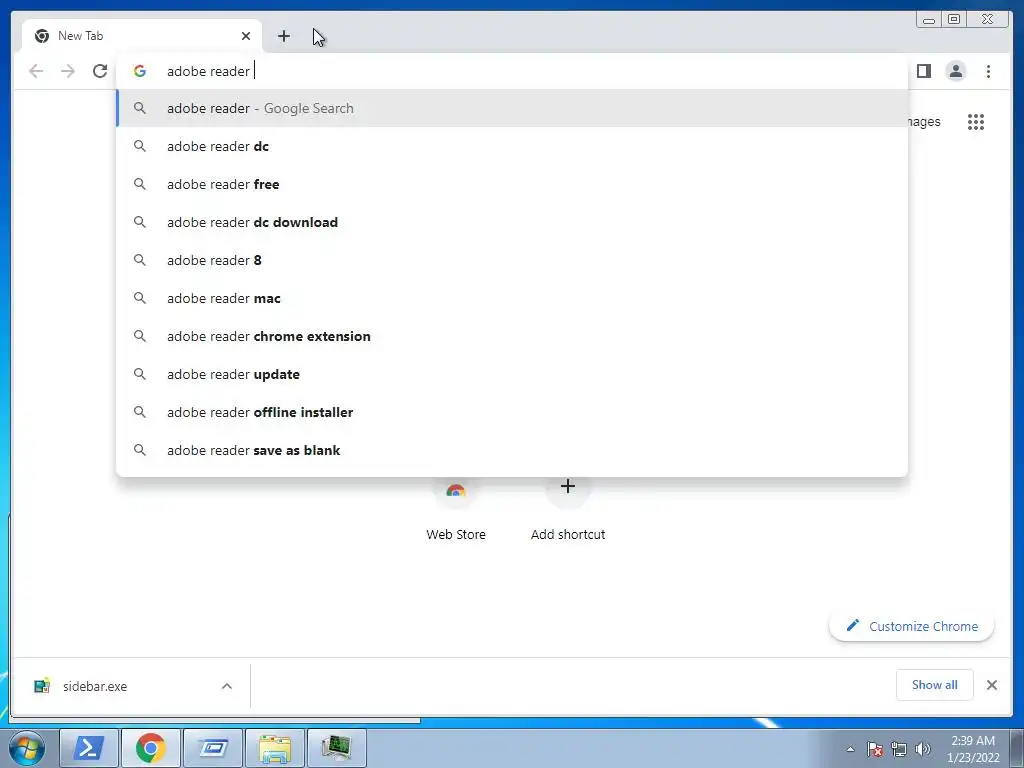Open Windows Explorer from the taskbar
Screen dimensions: 1024x768
274,748
